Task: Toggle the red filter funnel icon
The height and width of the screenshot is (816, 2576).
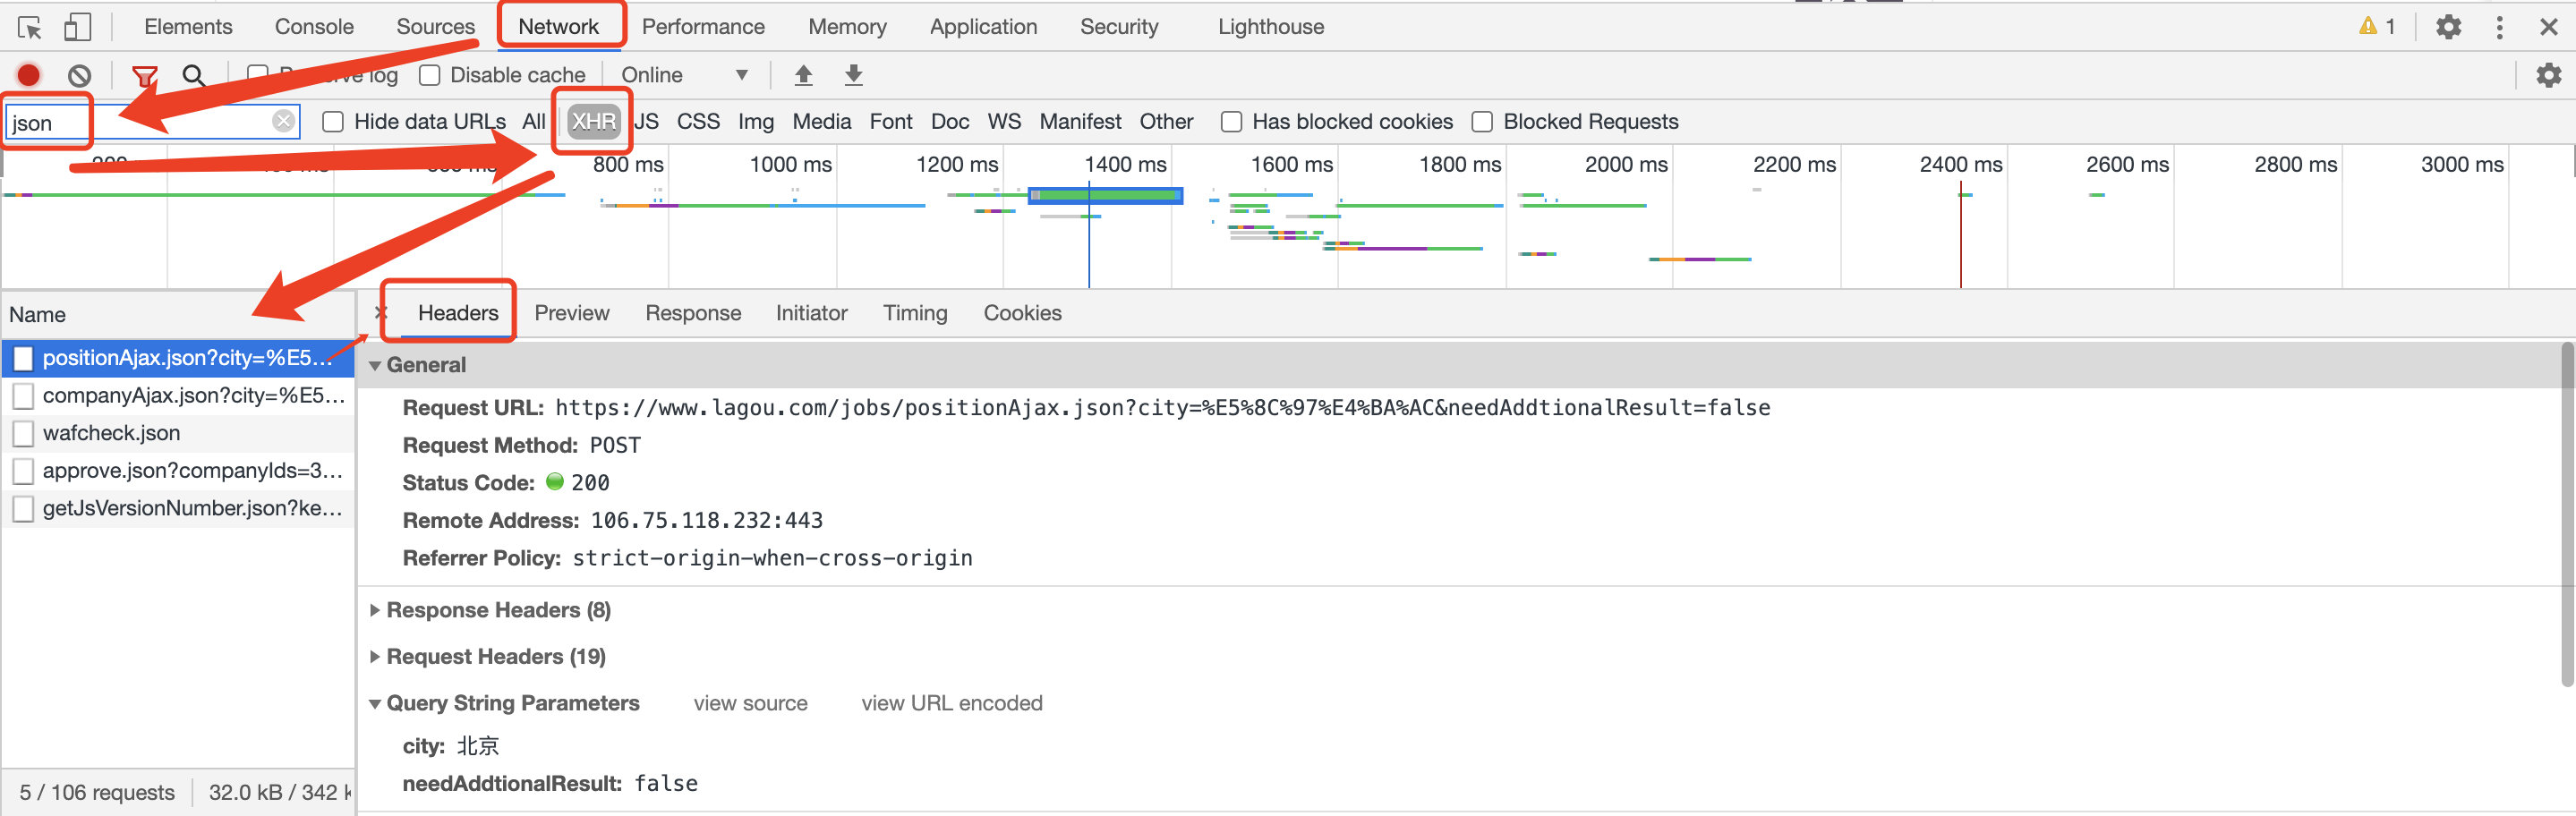Action: [145, 75]
